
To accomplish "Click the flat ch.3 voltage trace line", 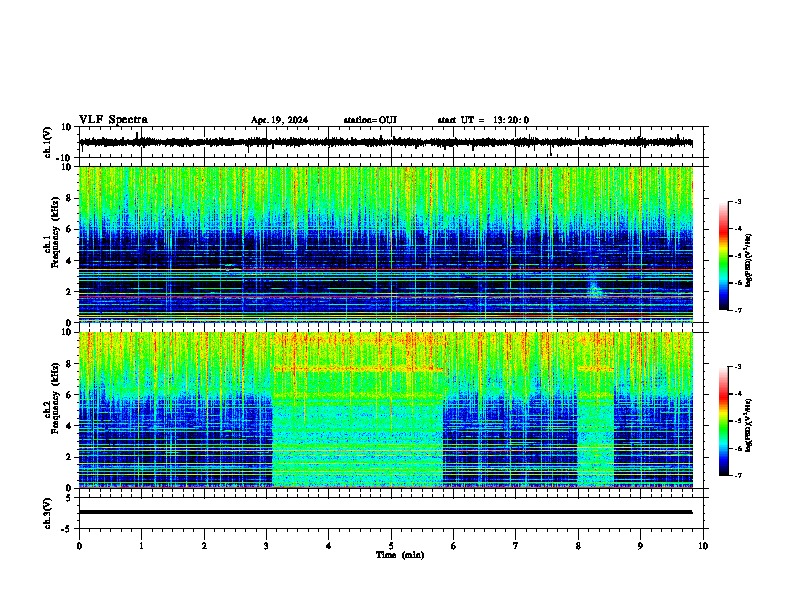I will click(386, 512).
